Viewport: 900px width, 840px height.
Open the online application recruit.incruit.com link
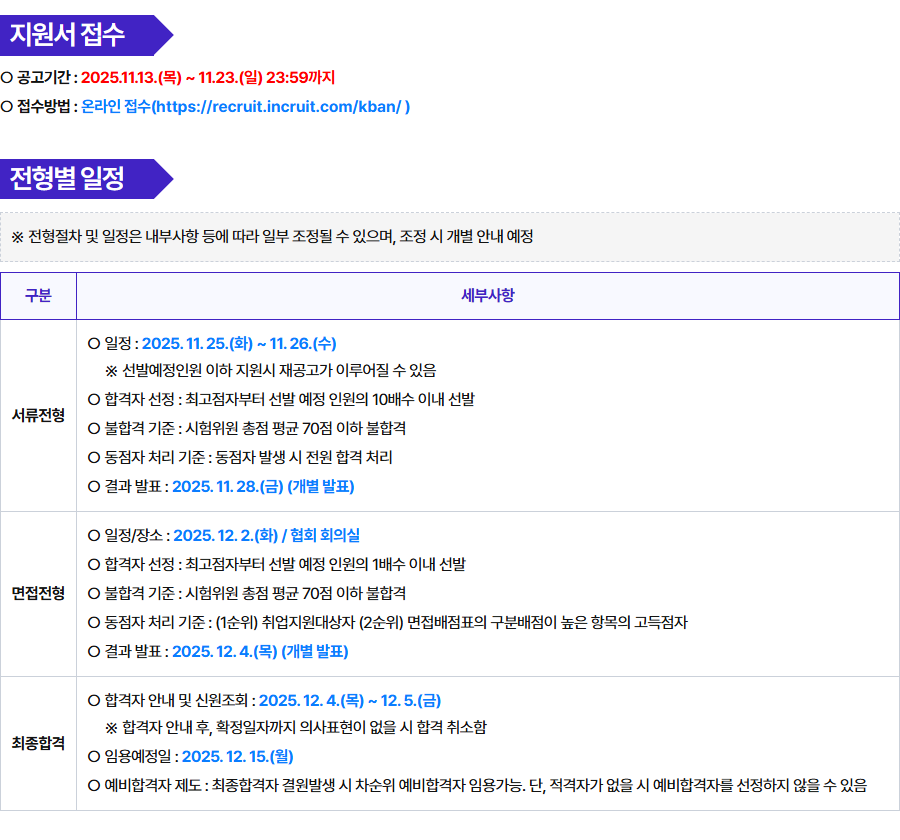pos(245,106)
